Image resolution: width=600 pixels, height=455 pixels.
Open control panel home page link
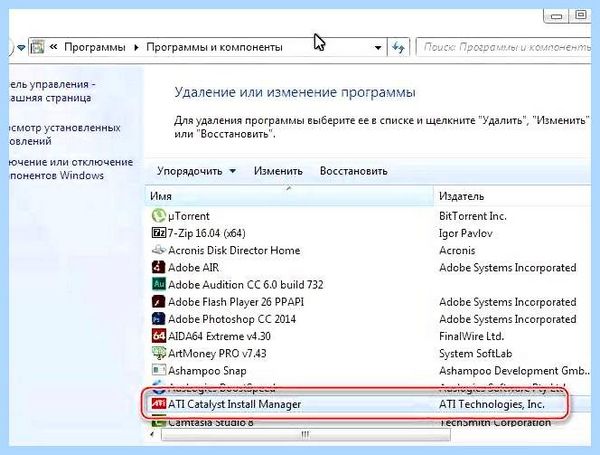pyautogui.click(x=52, y=91)
